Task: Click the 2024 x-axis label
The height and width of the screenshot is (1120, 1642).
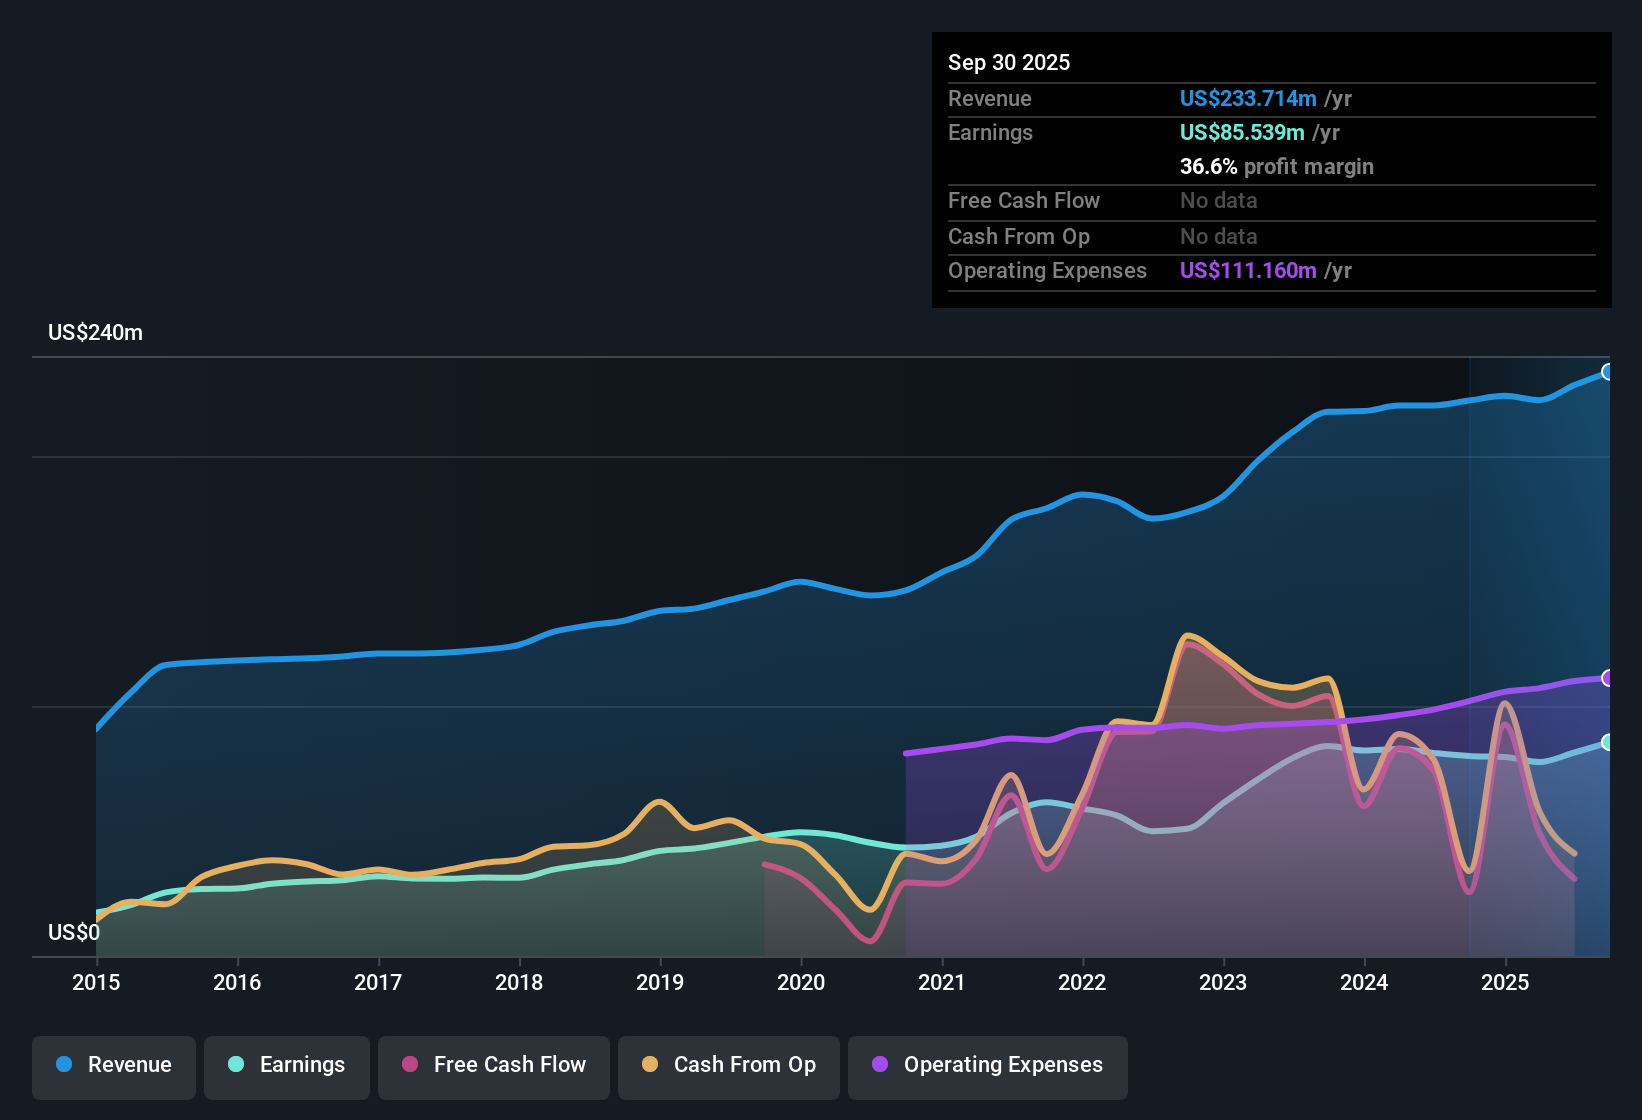Action: point(1364,982)
